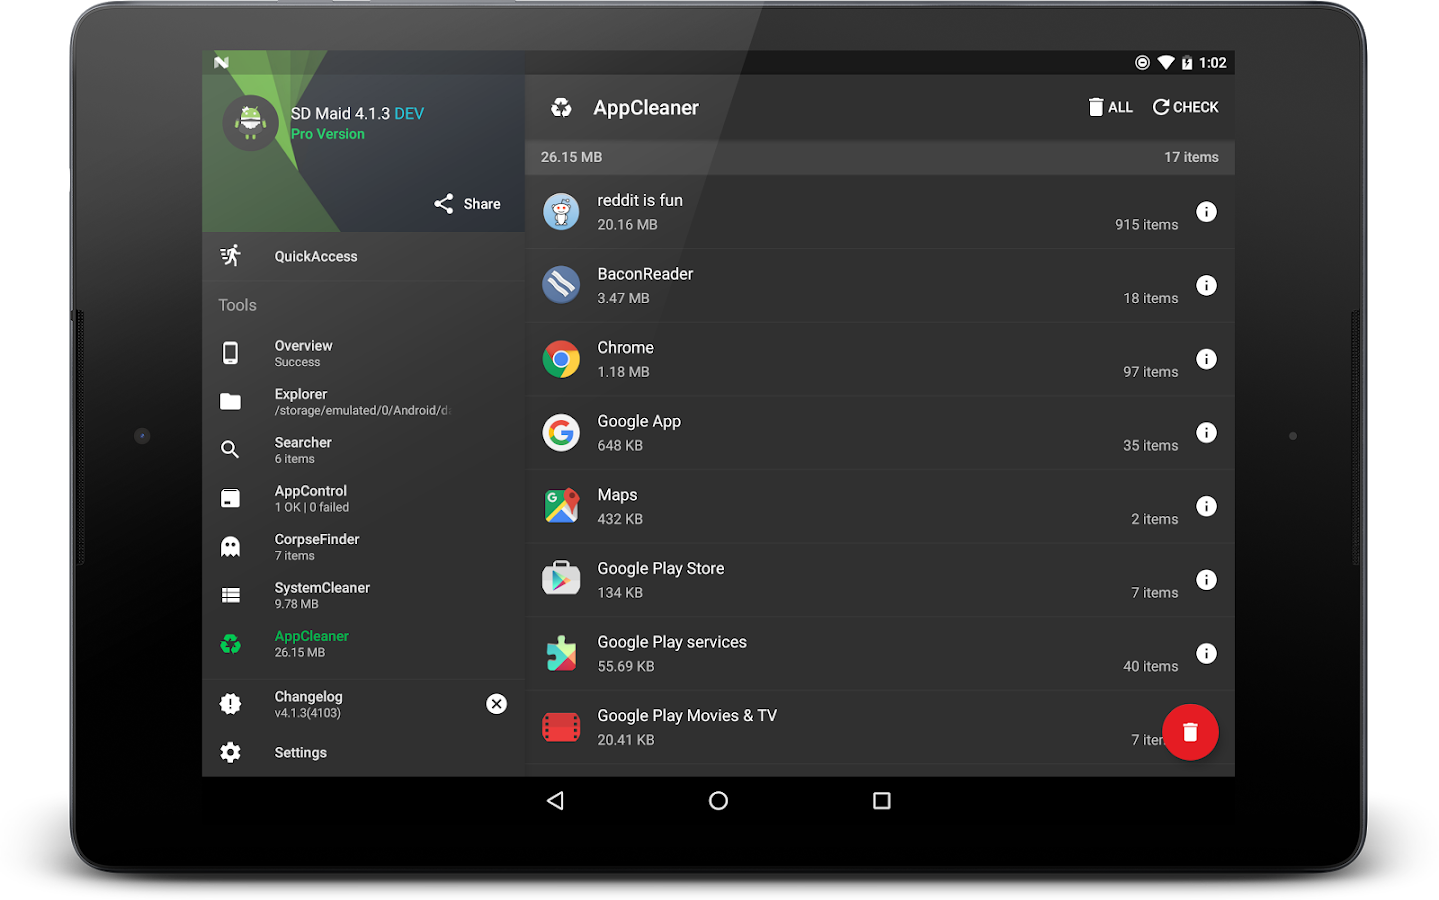1439x900 pixels.
Task: Open the Searcher tool
Action: 363,450
